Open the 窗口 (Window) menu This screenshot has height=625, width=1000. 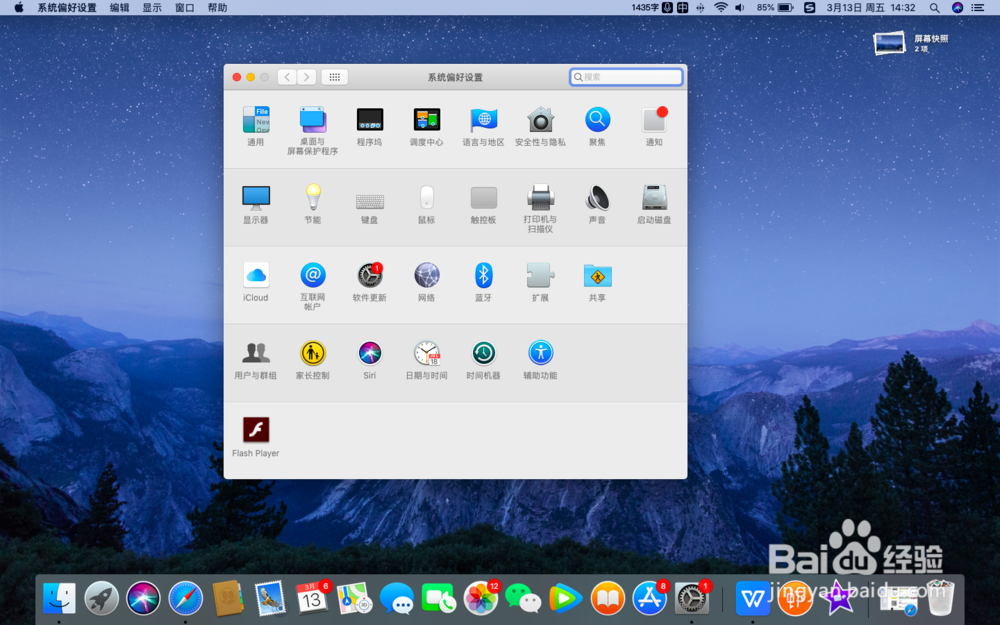coord(184,8)
